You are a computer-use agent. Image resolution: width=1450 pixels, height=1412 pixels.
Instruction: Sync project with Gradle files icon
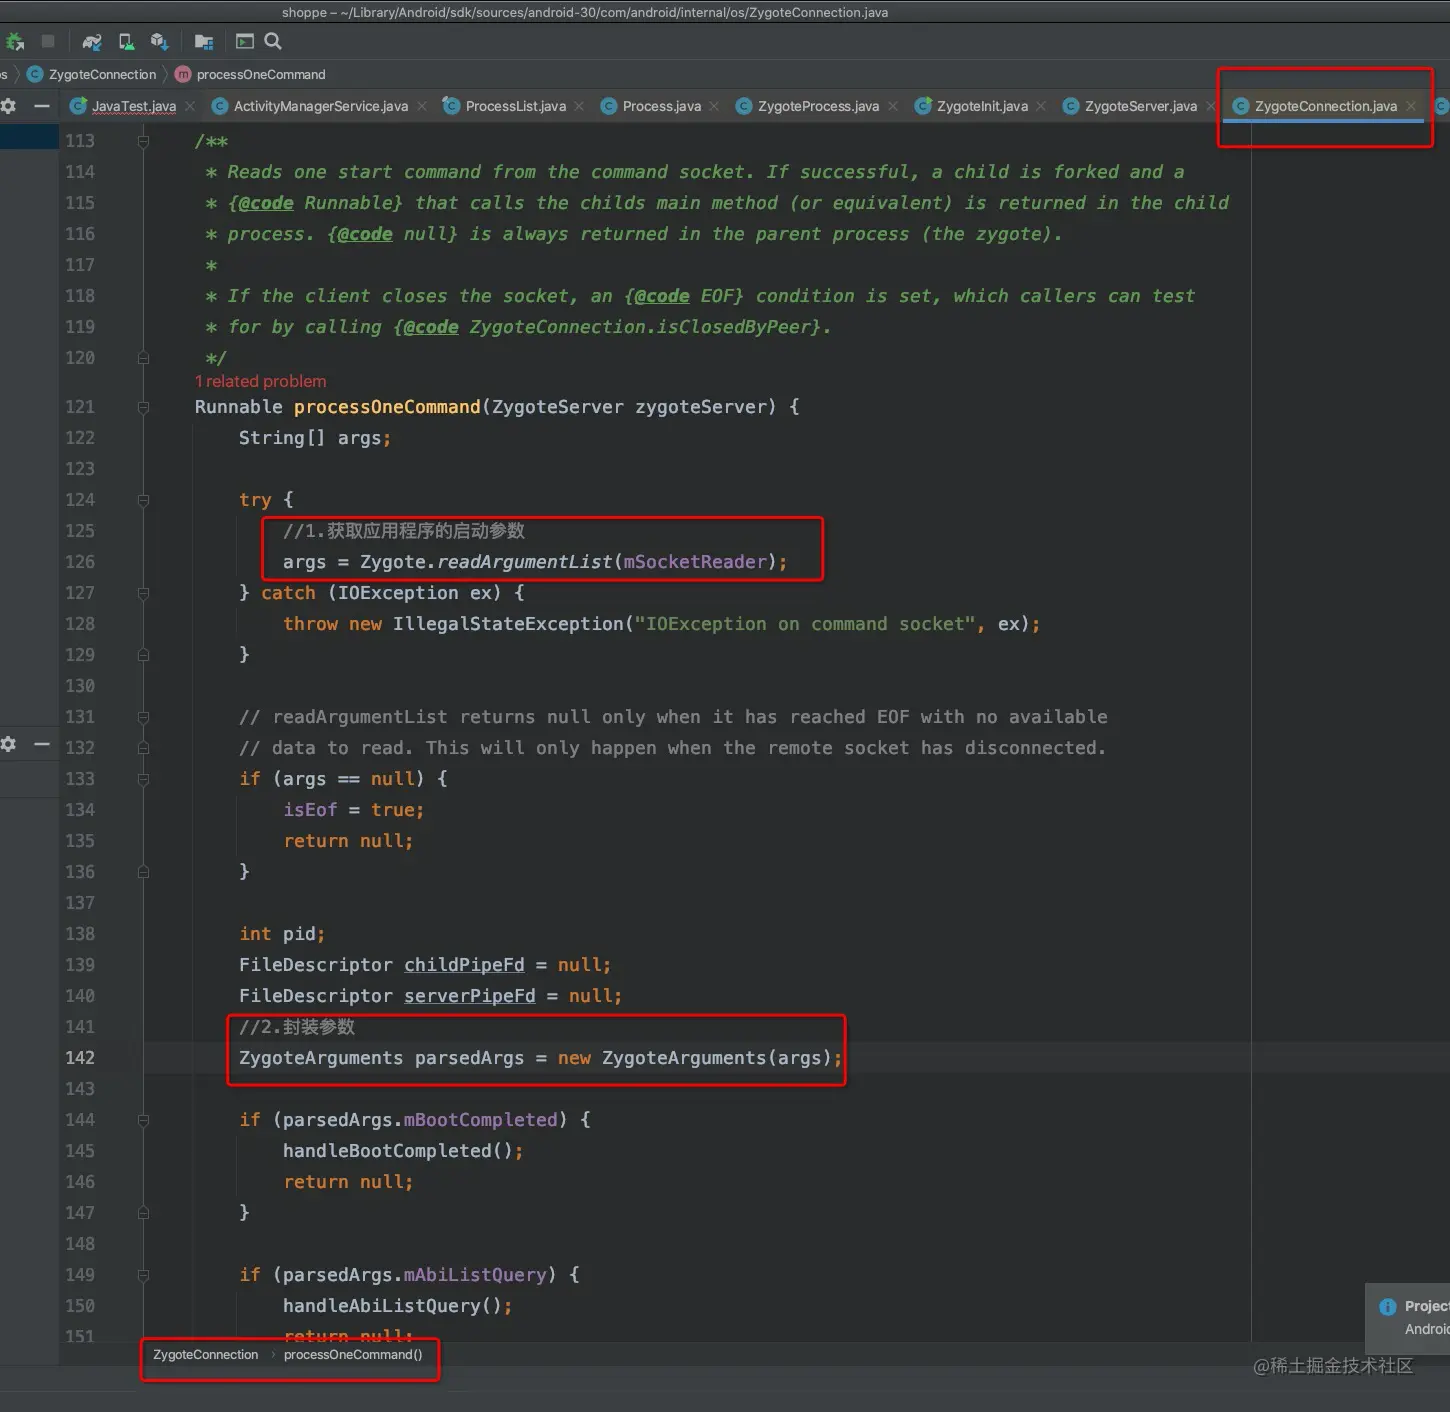[x=92, y=42]
